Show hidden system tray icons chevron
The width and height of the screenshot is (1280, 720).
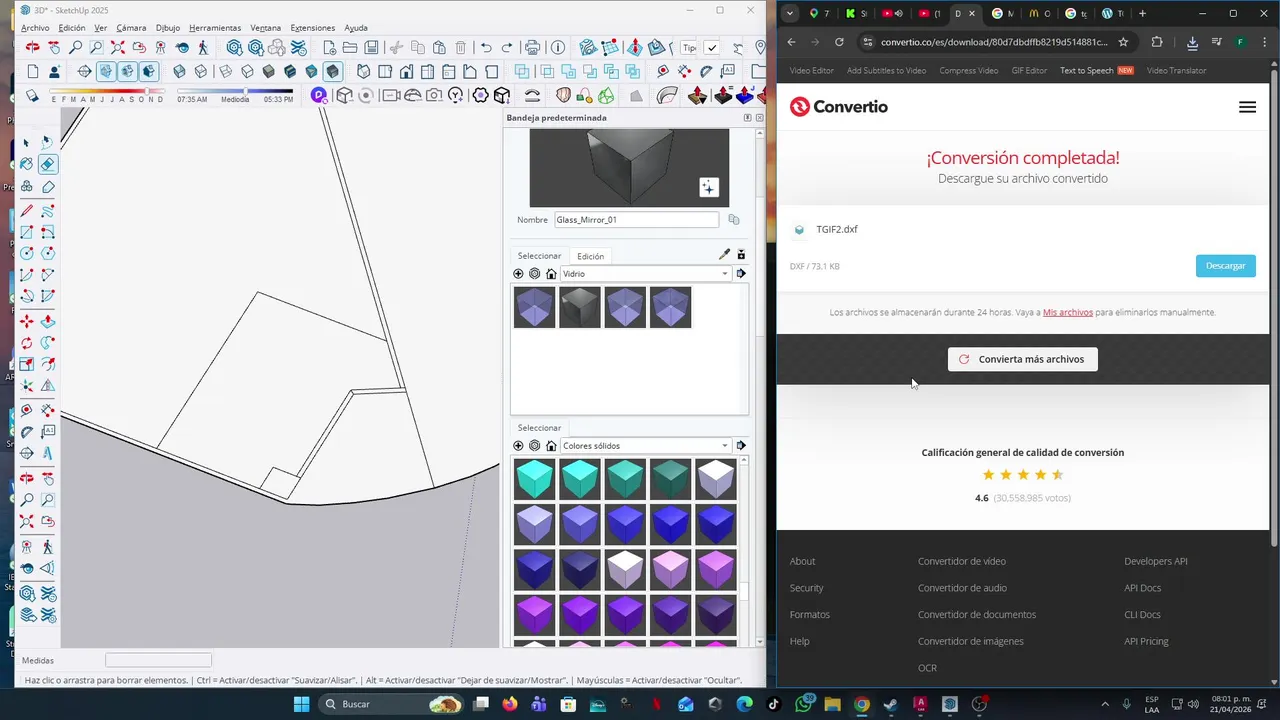[1105, 704]
